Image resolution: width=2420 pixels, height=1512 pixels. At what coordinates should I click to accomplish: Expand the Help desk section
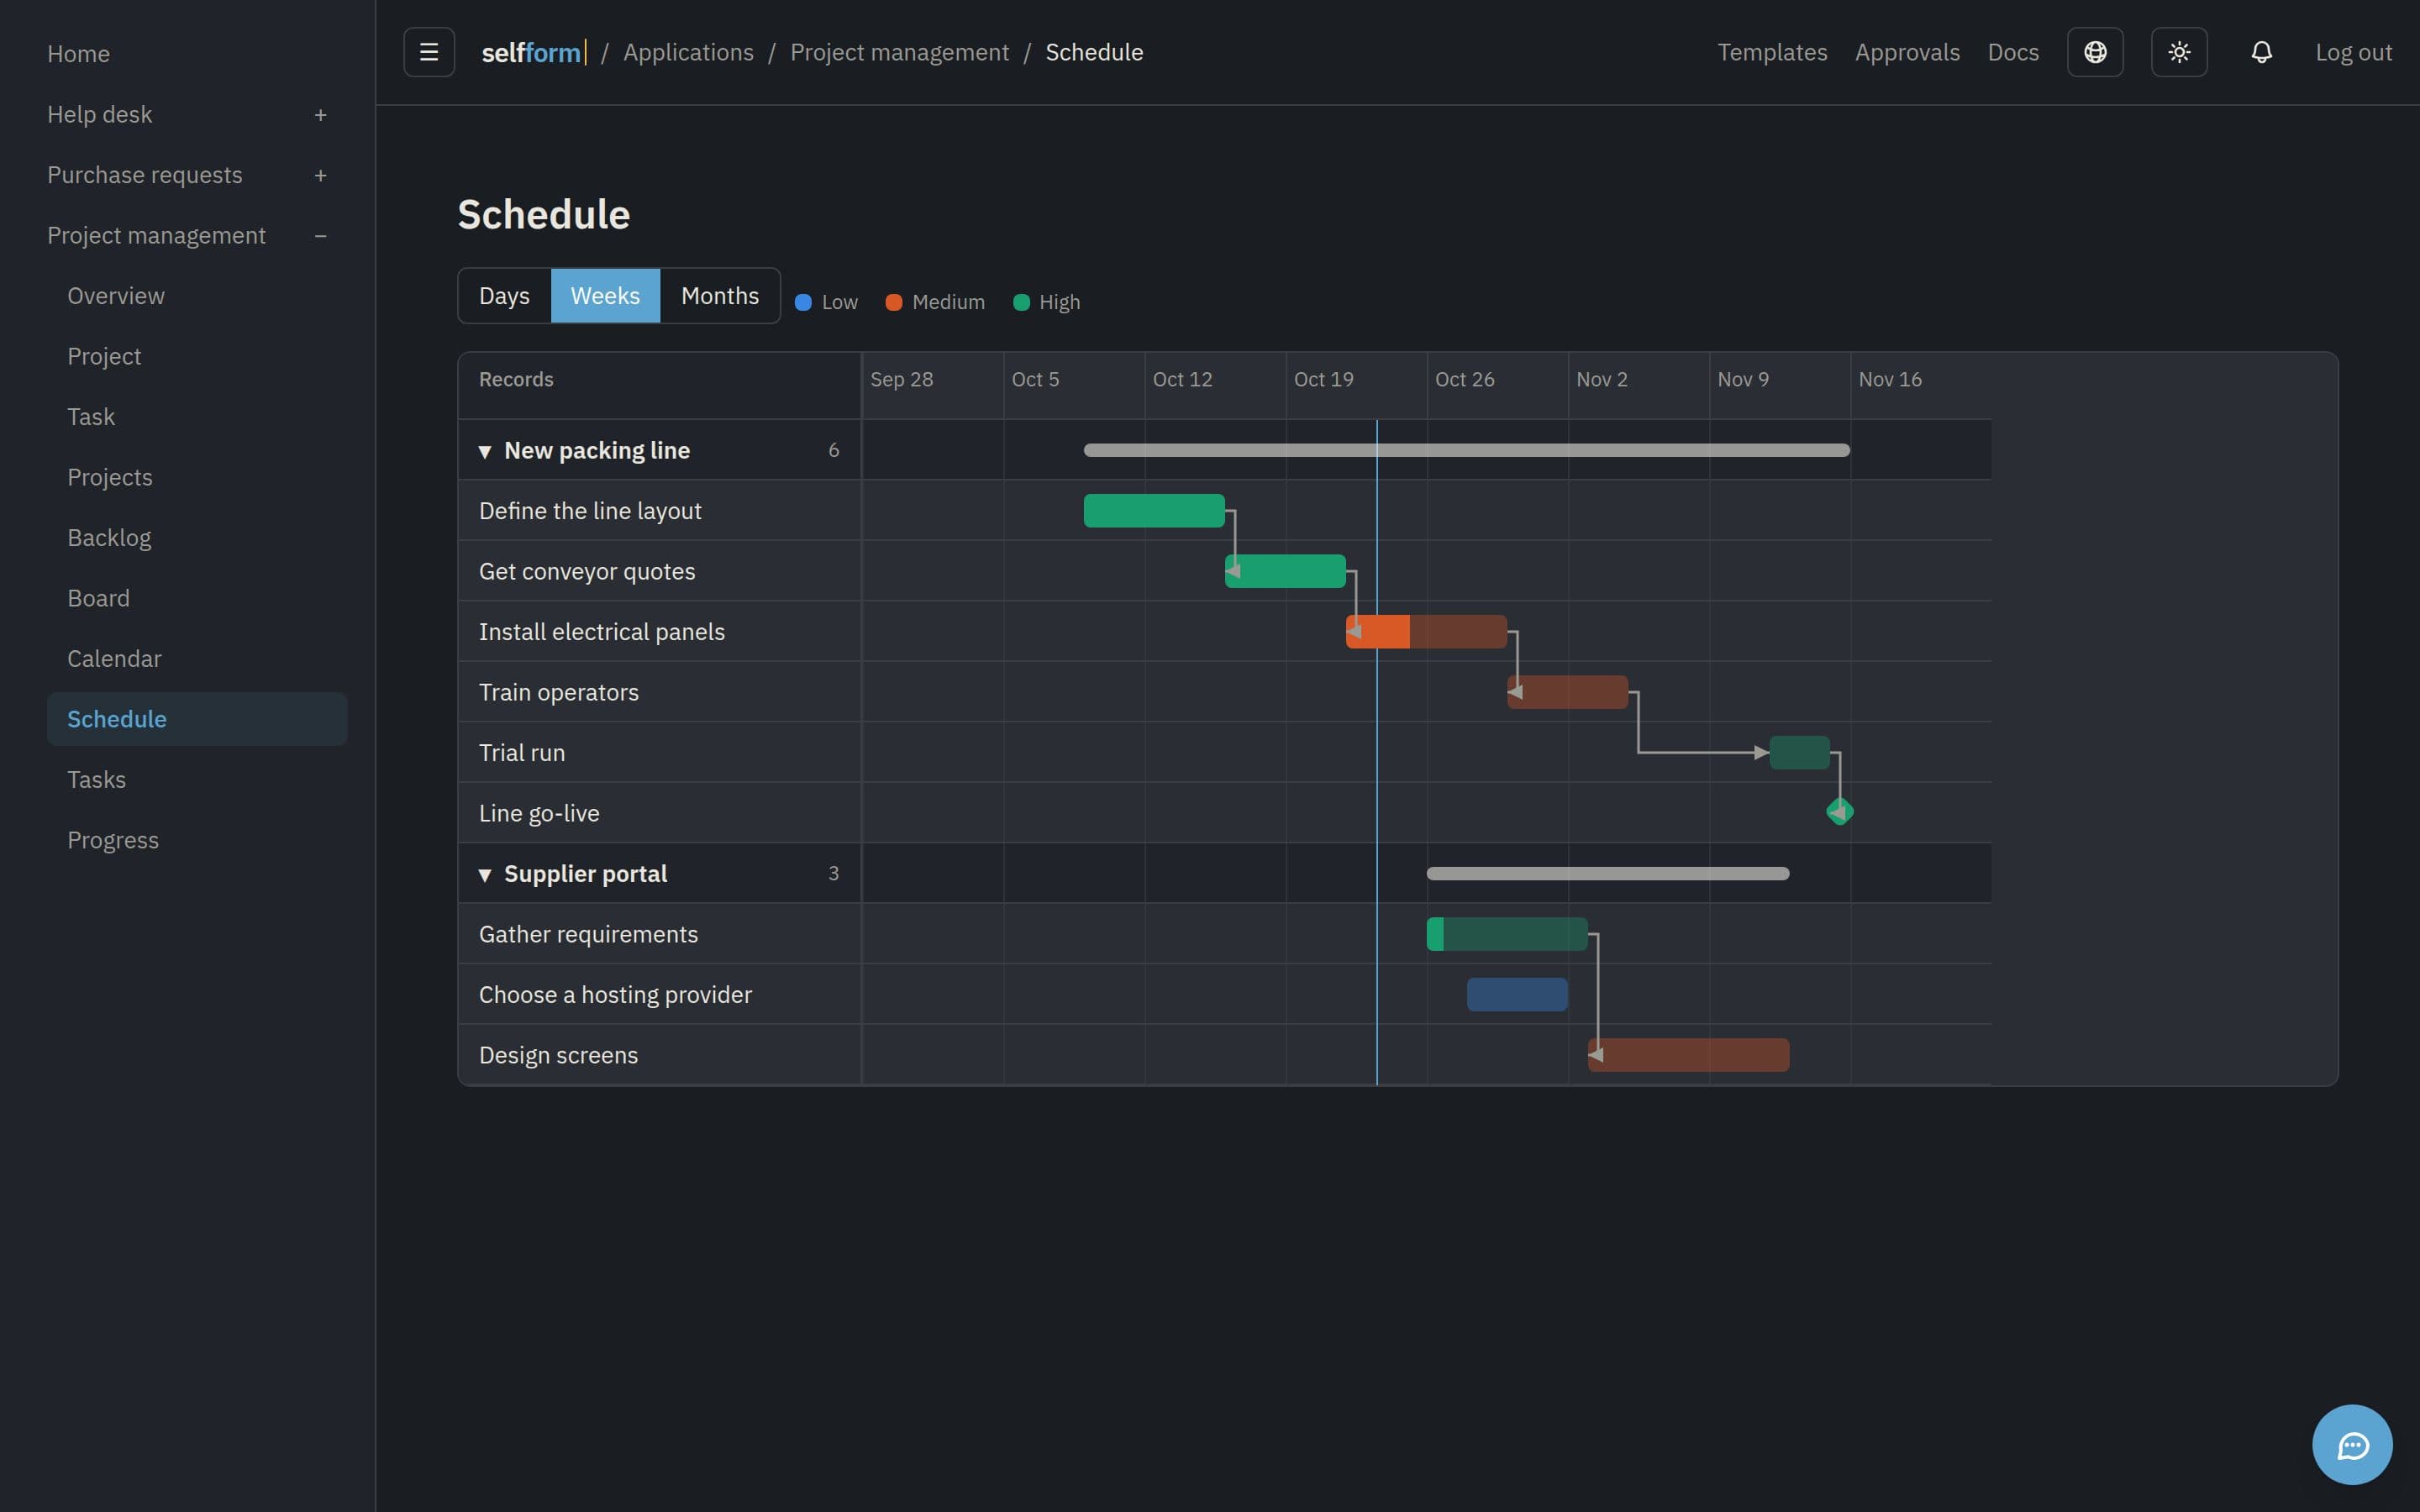pyautogui.click(x=320, y=115)
